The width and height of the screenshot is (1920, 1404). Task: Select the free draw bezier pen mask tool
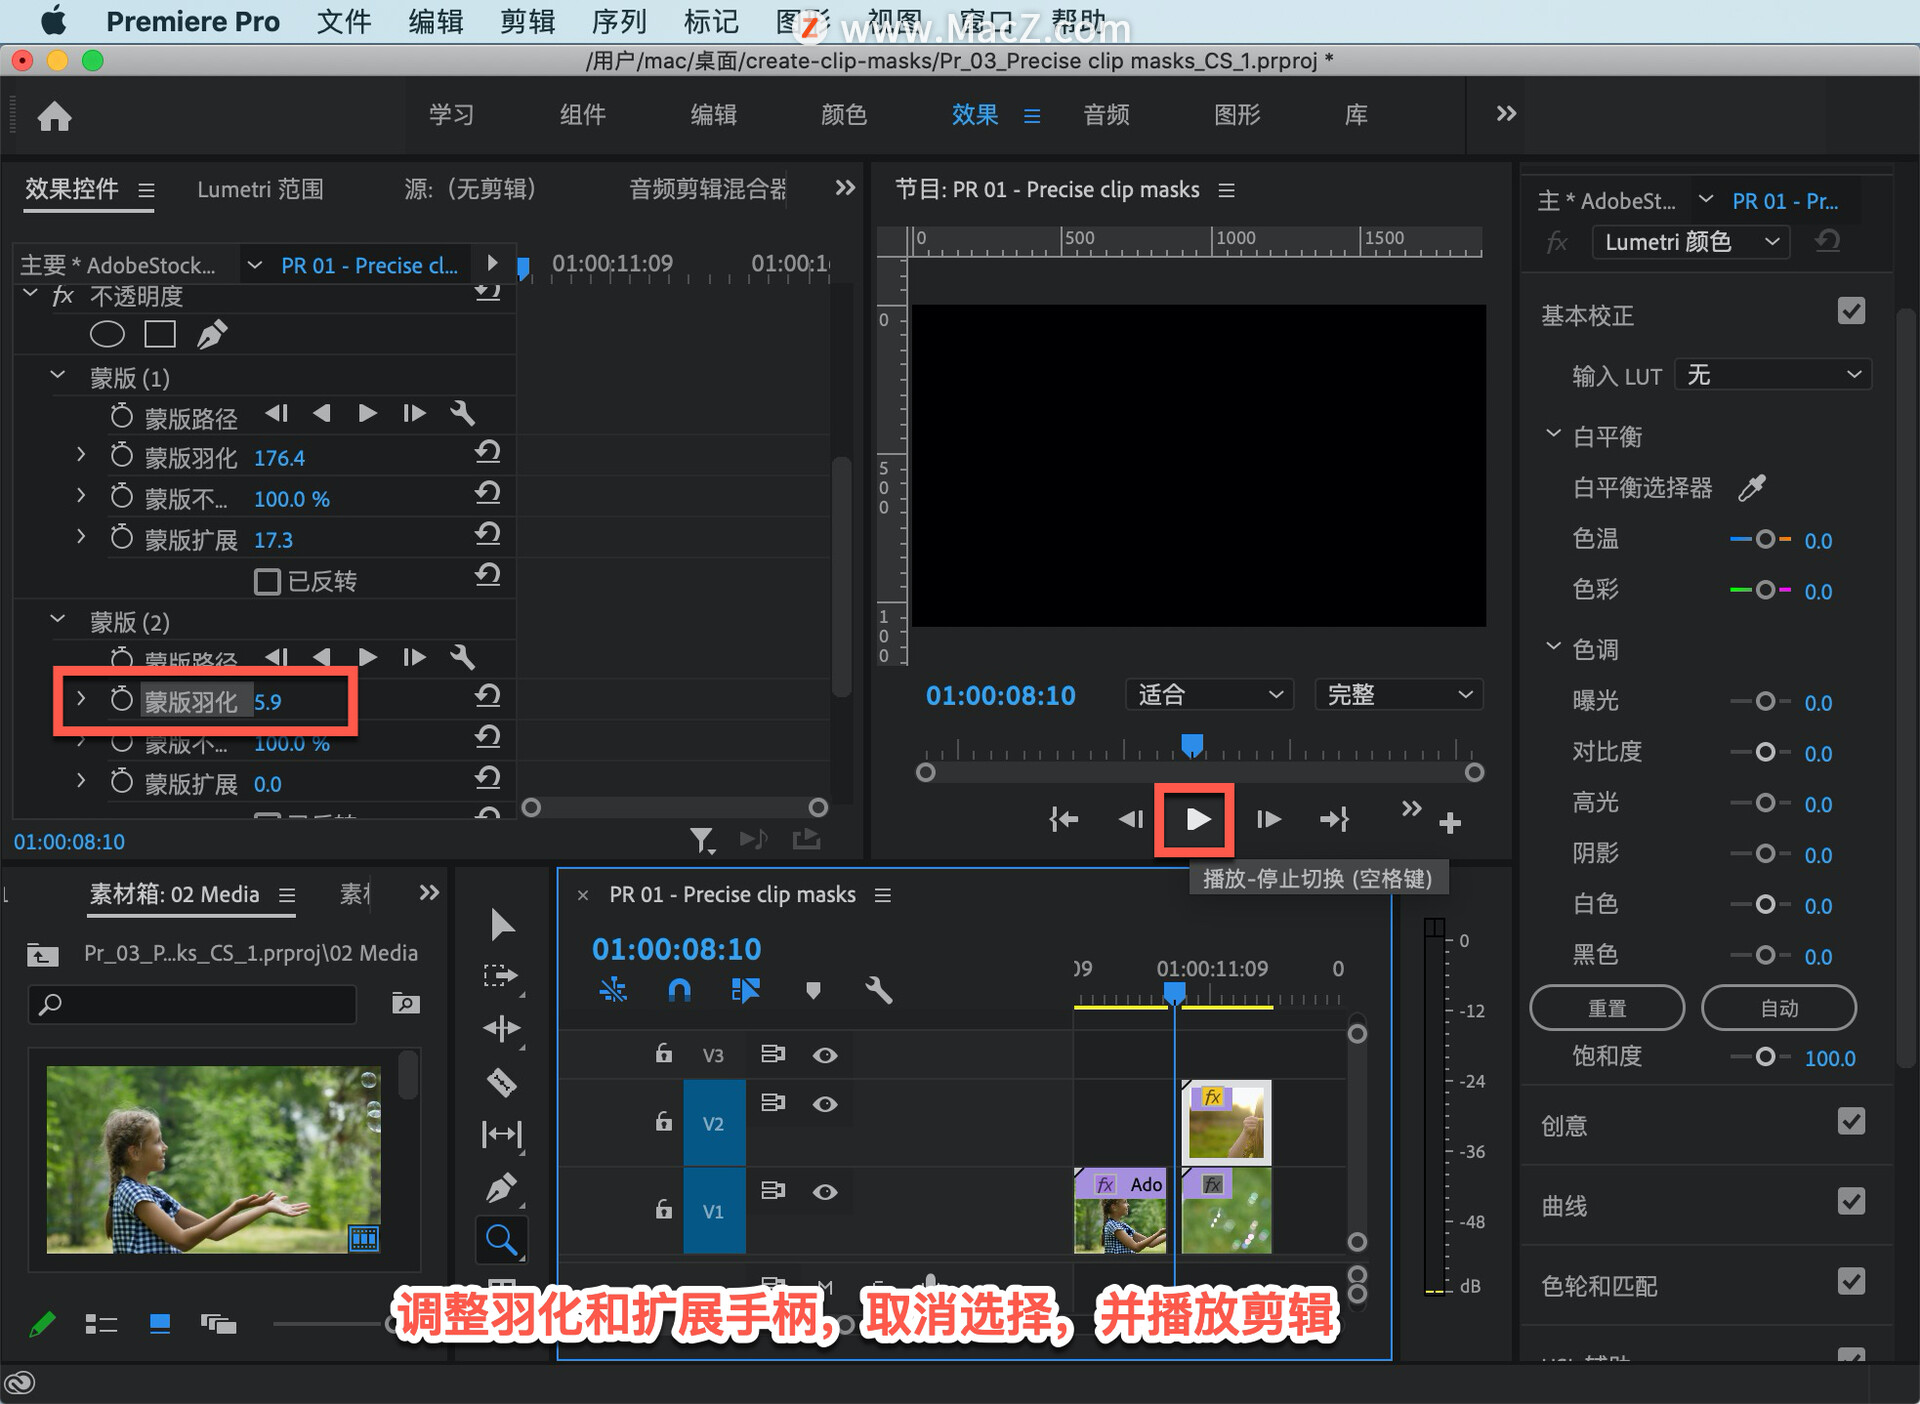tap(212, 334)
